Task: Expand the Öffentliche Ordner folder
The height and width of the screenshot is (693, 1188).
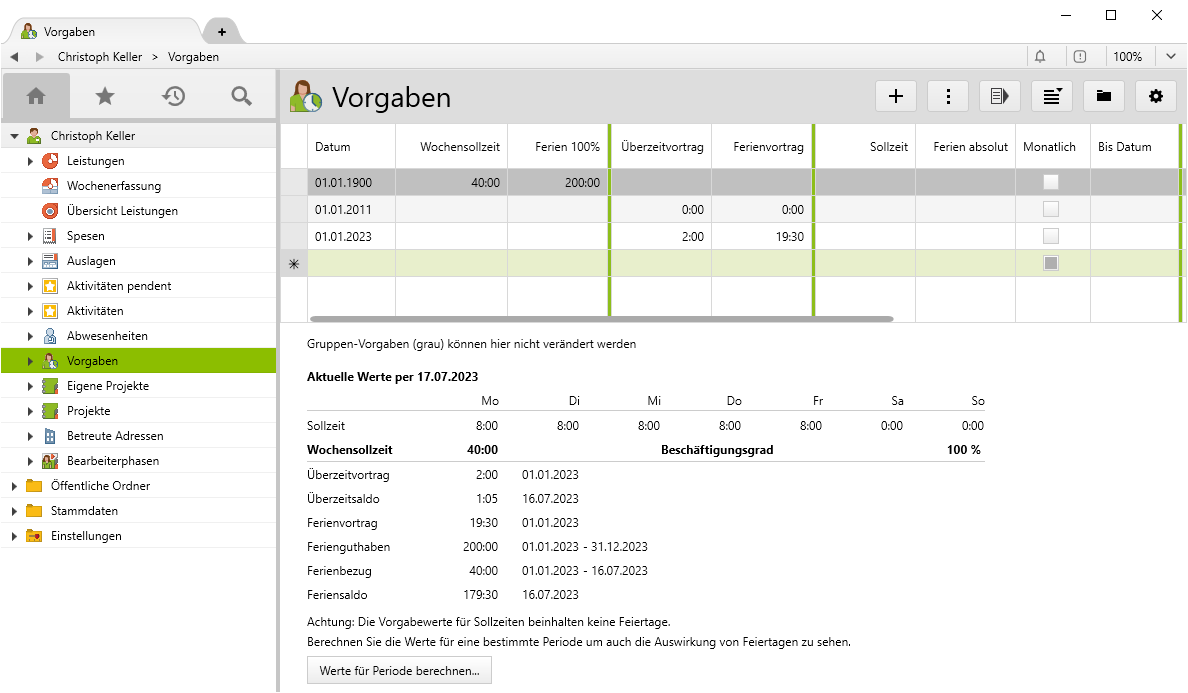Action: pyautogui.click(x=14, y=486)
